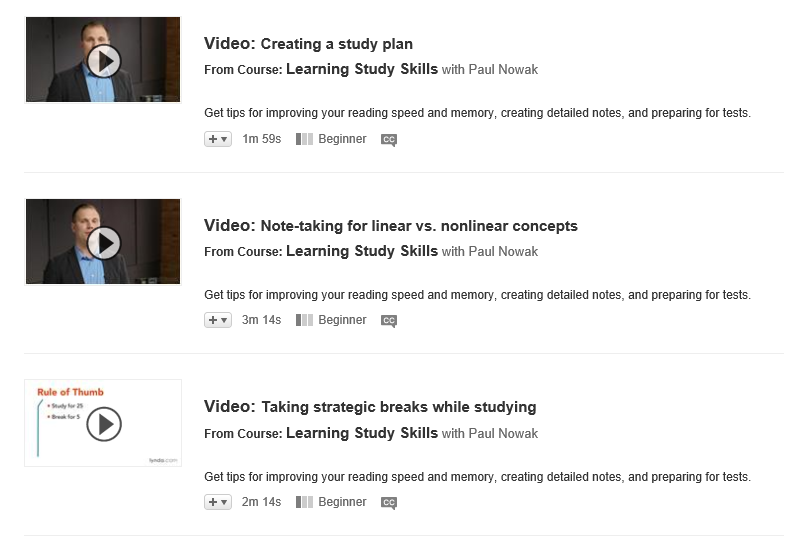
Task: Click Beginner level icon under Taking strategic breaks
Action: click(x=305, y=502)
